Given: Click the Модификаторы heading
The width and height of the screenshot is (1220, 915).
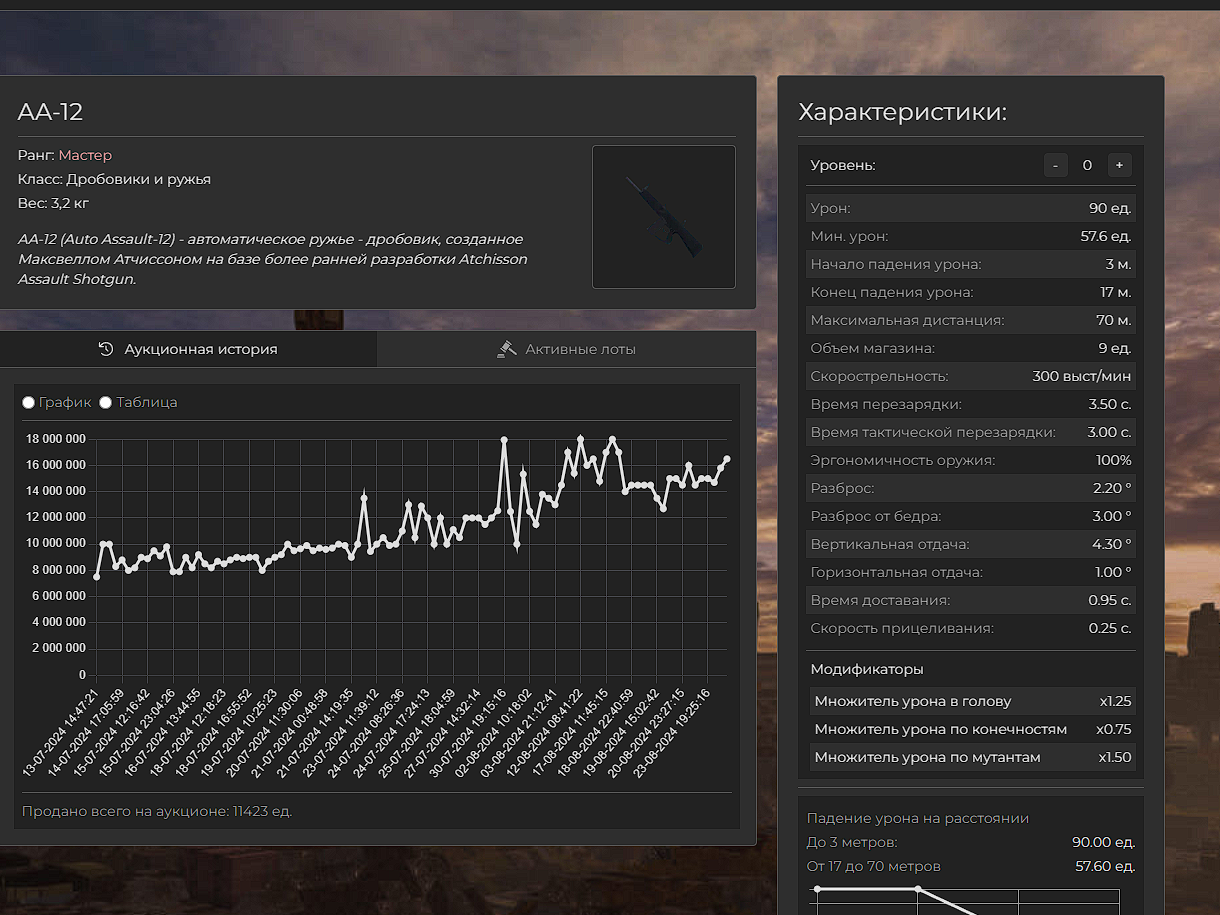Looking at the screenshot, I should click(866, 669).
